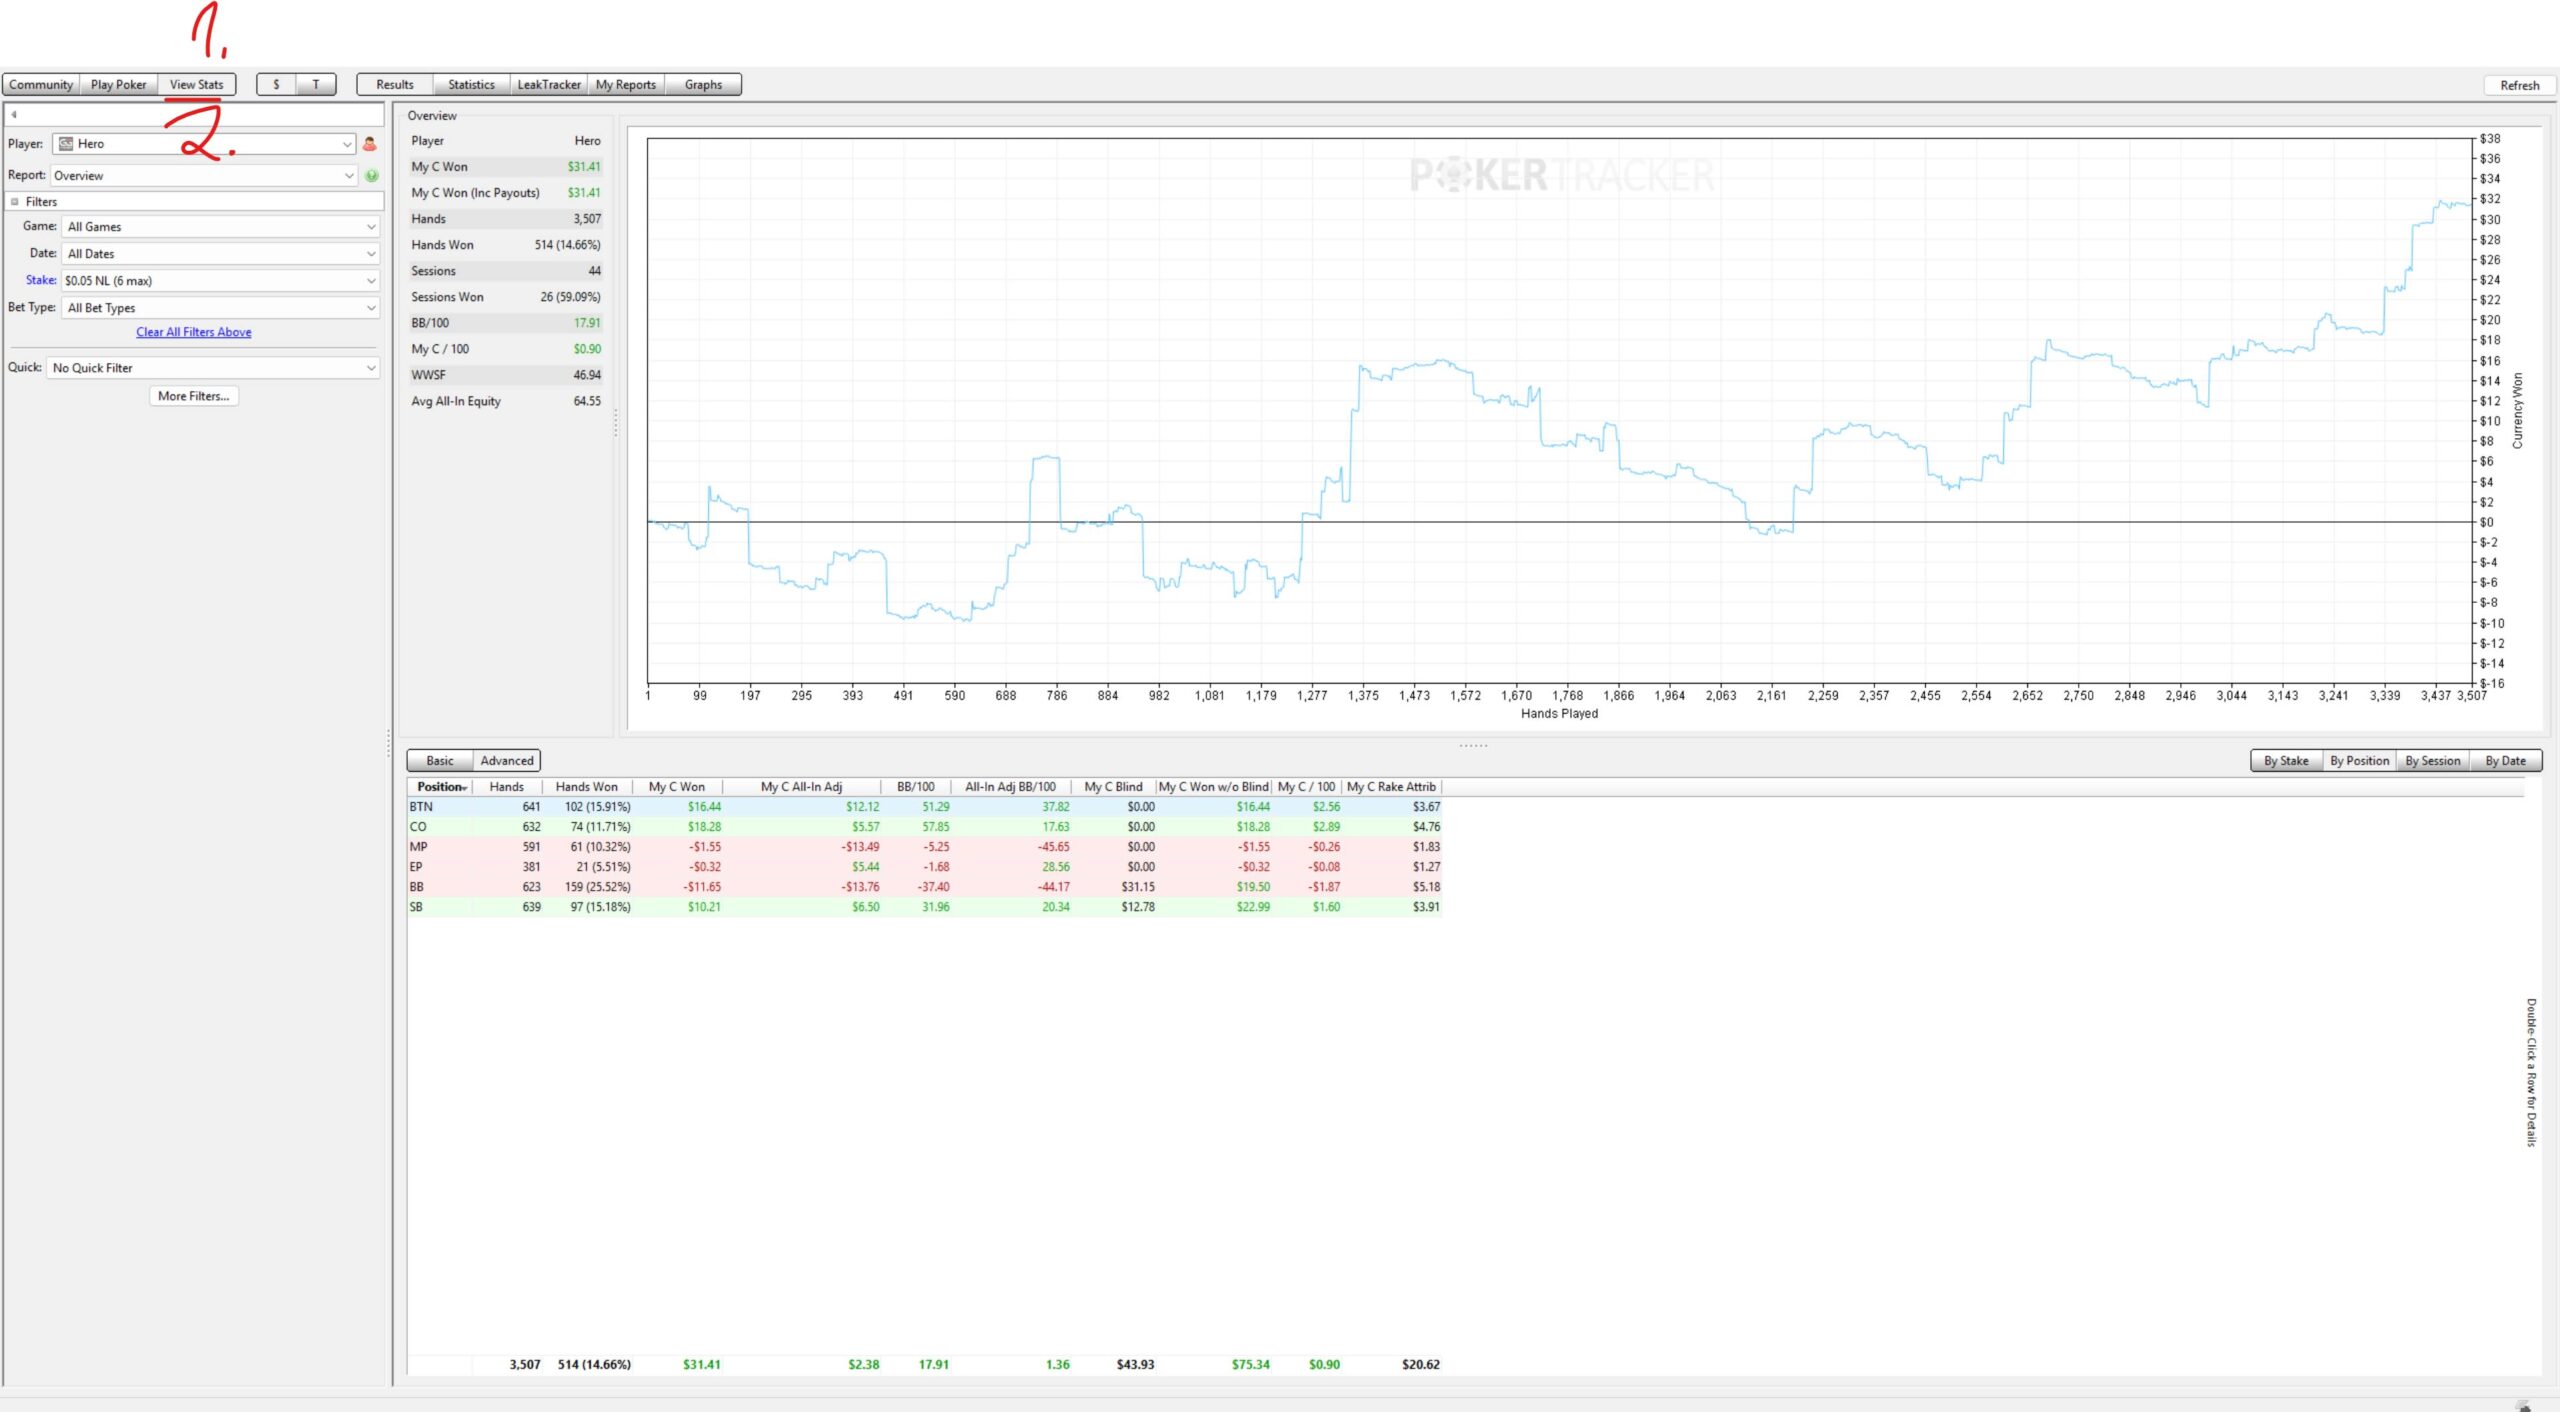Sort by My C Won w/o Blind header
Viewport: 2560px width, 1412px height.
tap(1214, 787)
